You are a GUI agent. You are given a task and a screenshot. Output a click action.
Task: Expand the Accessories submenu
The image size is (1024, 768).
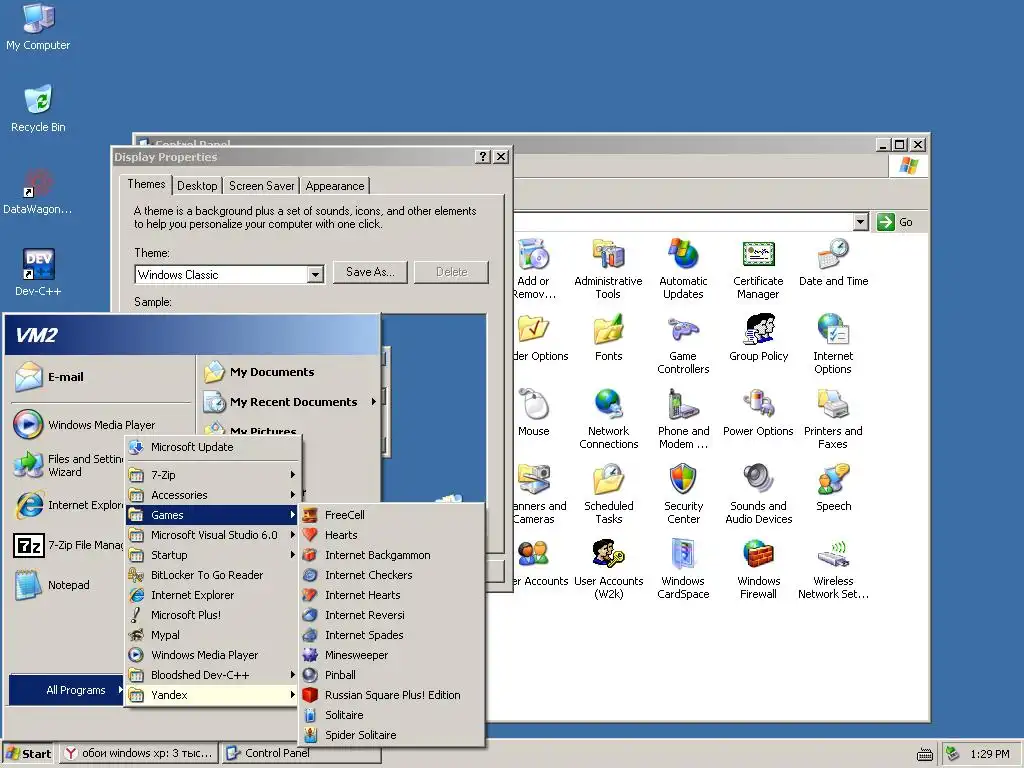click(x=213, y=495)
